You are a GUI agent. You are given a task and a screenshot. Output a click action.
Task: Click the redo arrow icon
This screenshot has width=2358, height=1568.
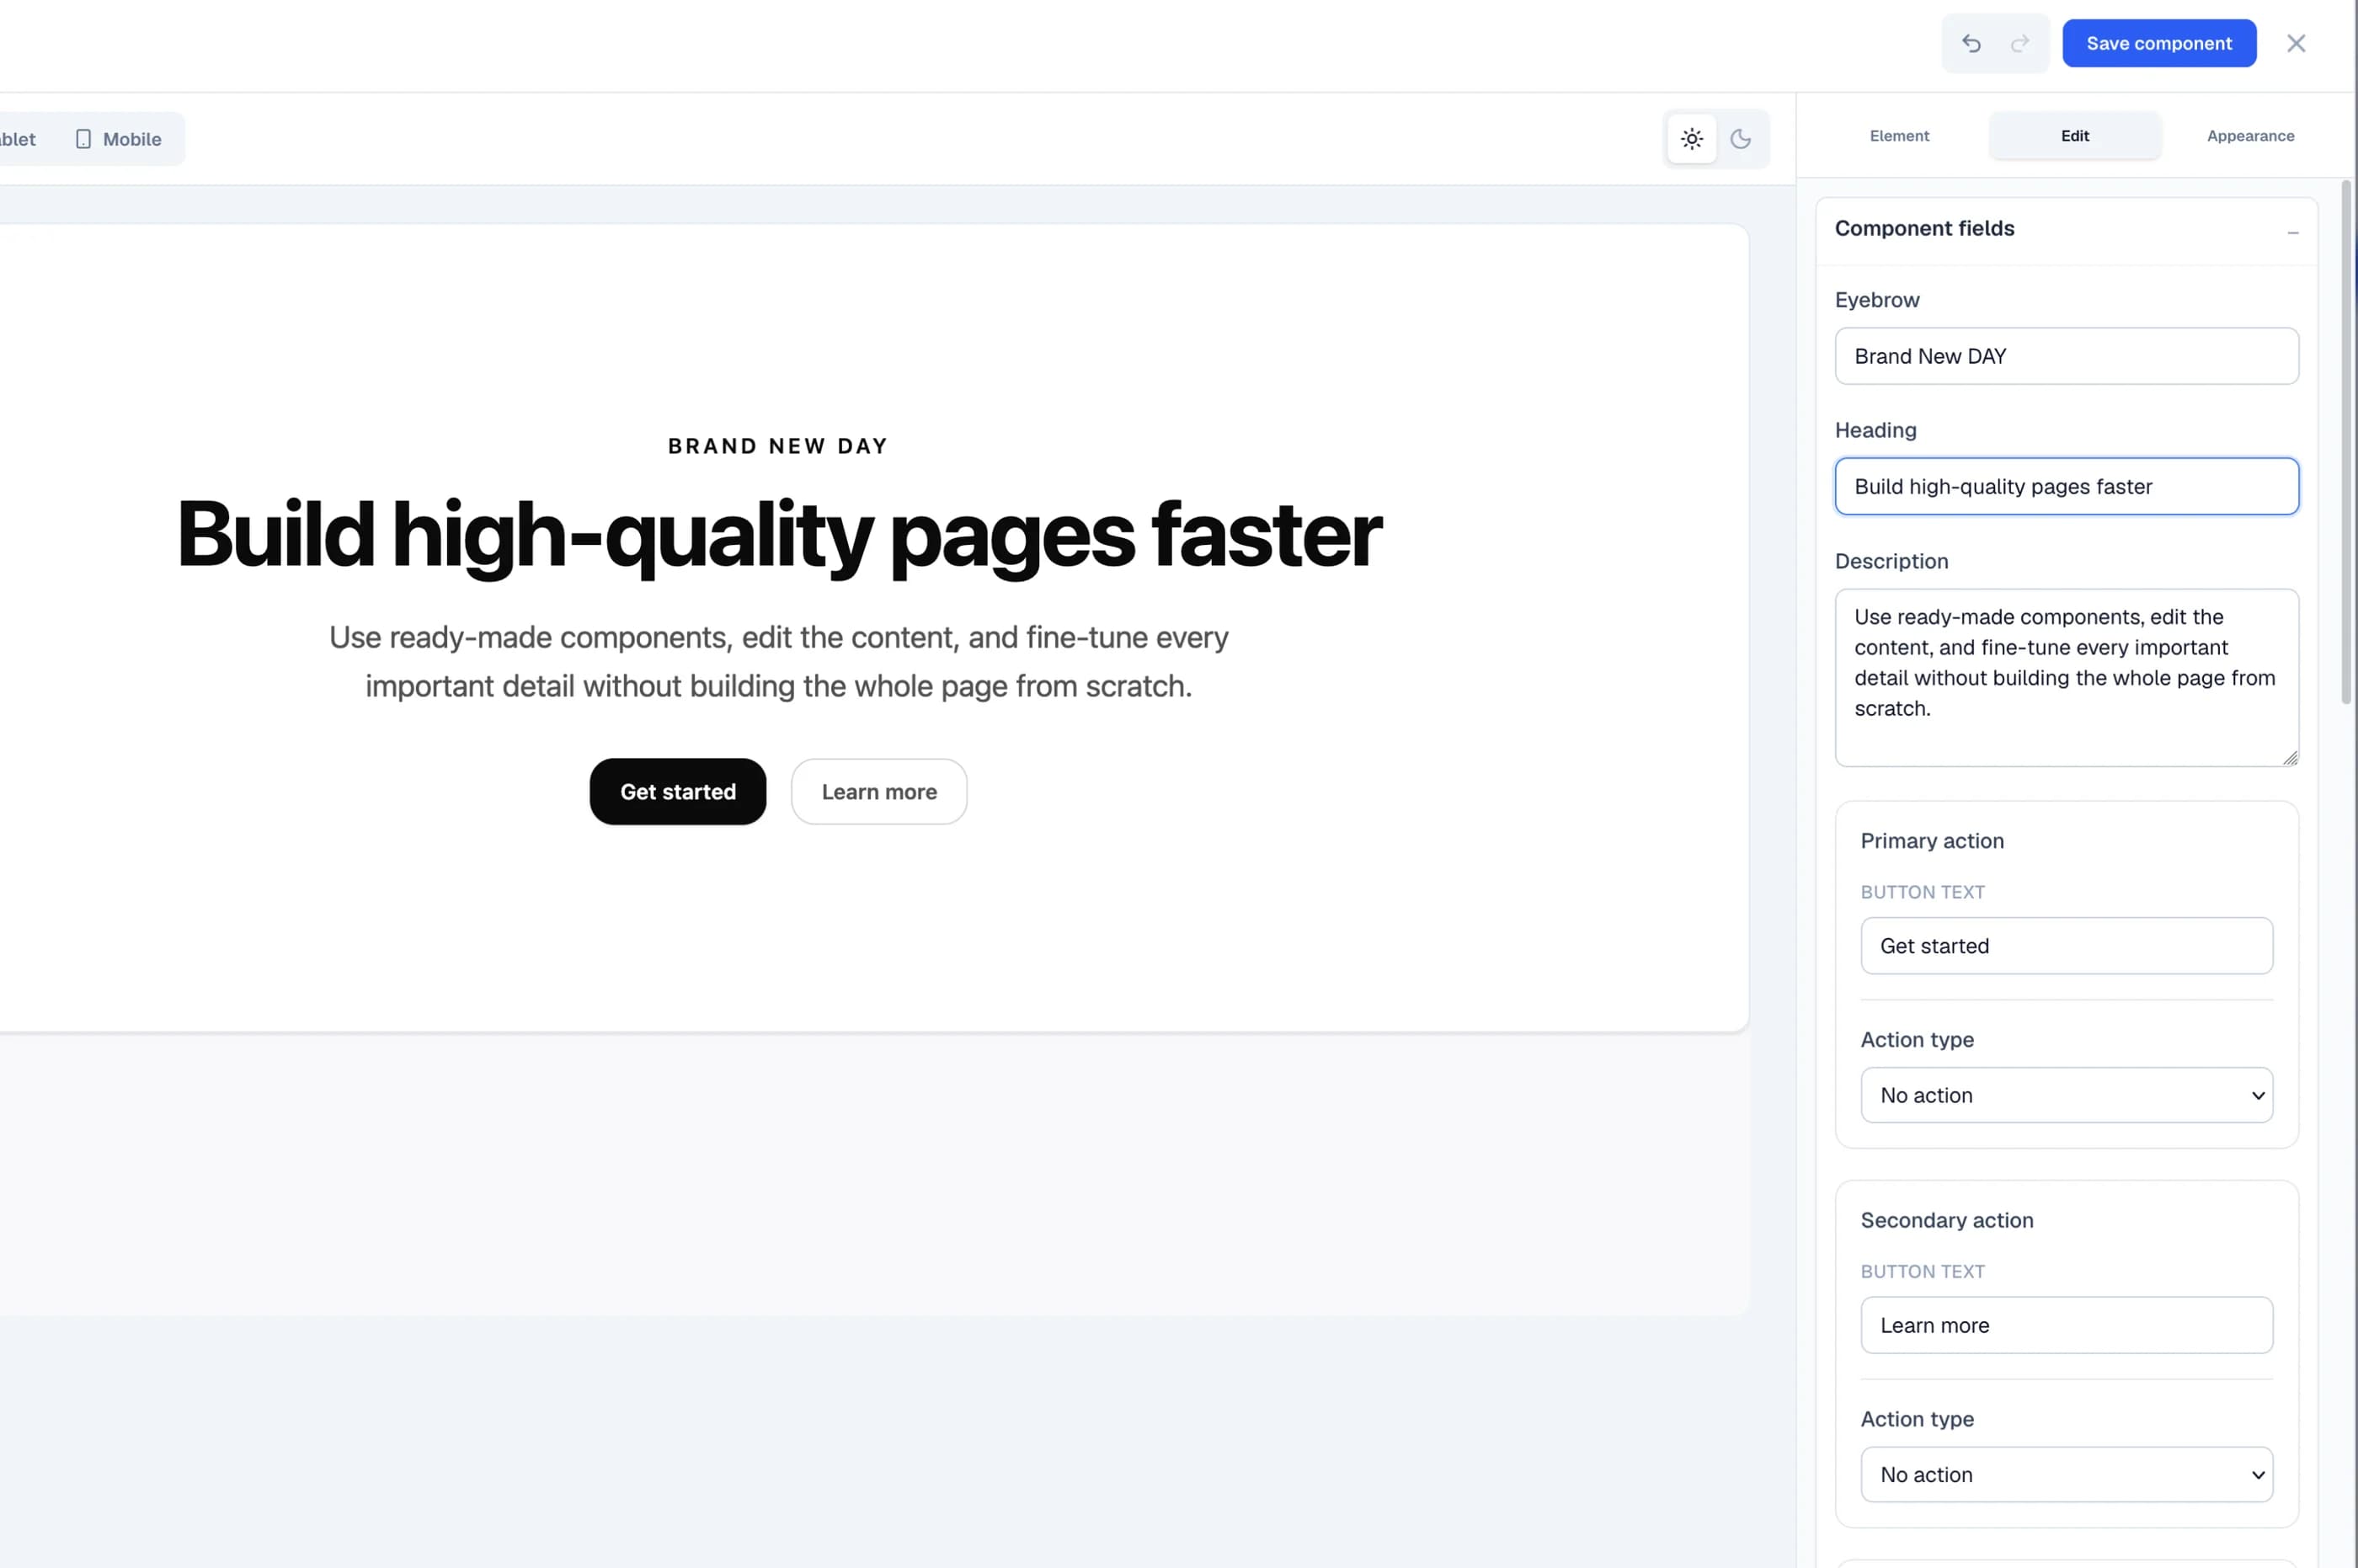click(x=2020, y=43)
